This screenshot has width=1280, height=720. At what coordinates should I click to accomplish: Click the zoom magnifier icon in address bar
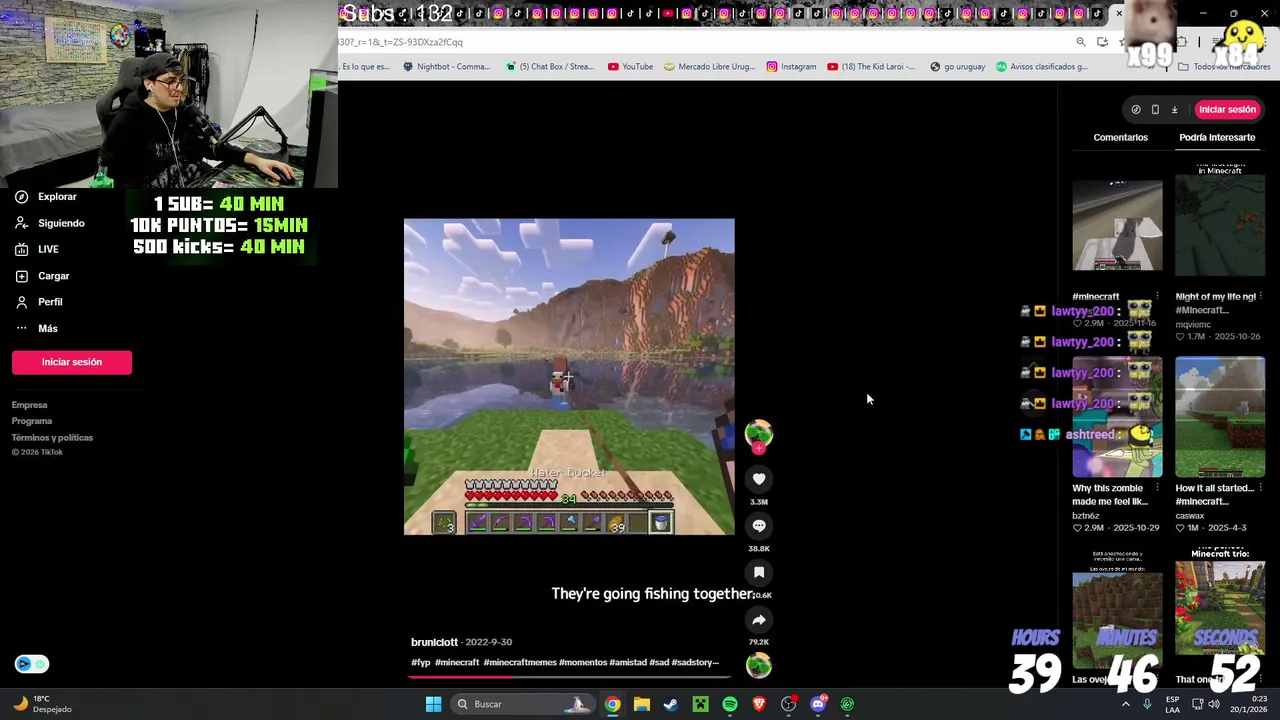[1081, 42]
